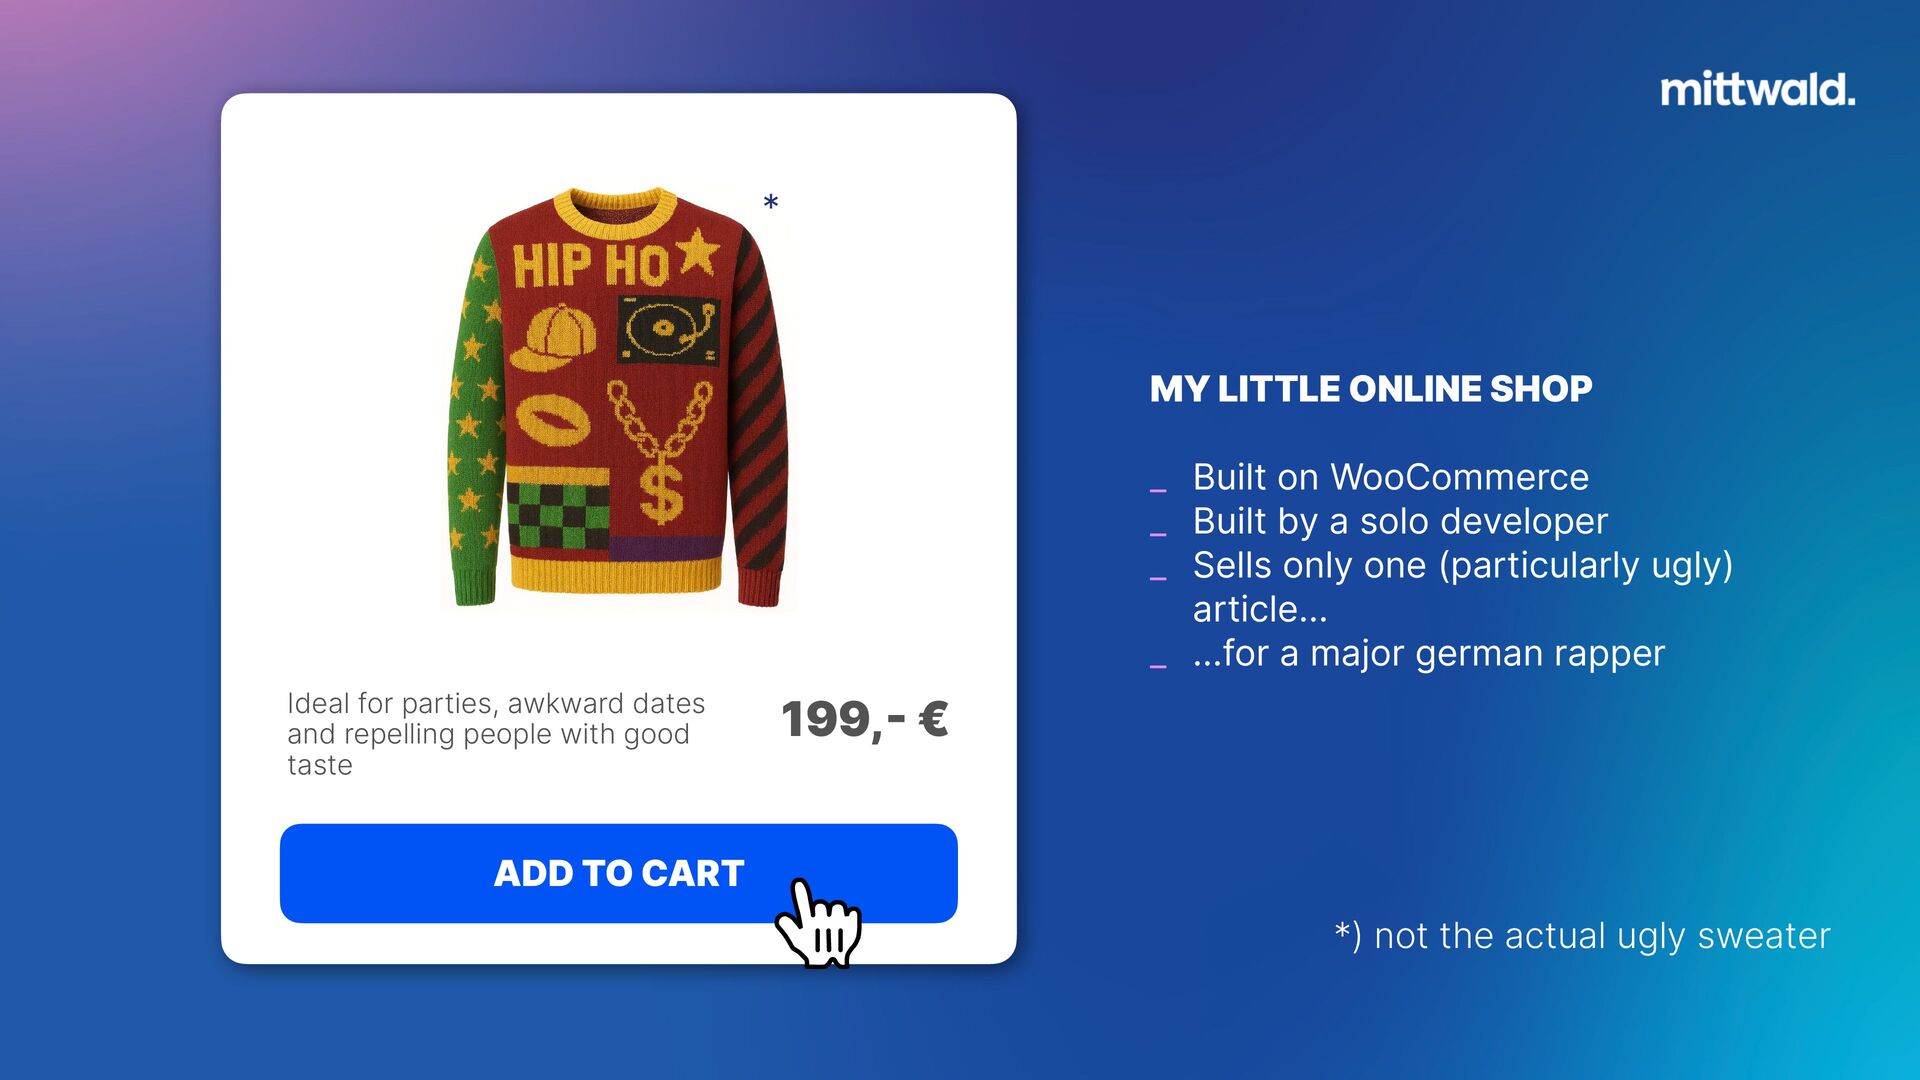Viewport: 1920px width, 1080px height.
Task: Click the dollar sign chain on the sweater
Action: pyautogui.click(x=661, y=452)
